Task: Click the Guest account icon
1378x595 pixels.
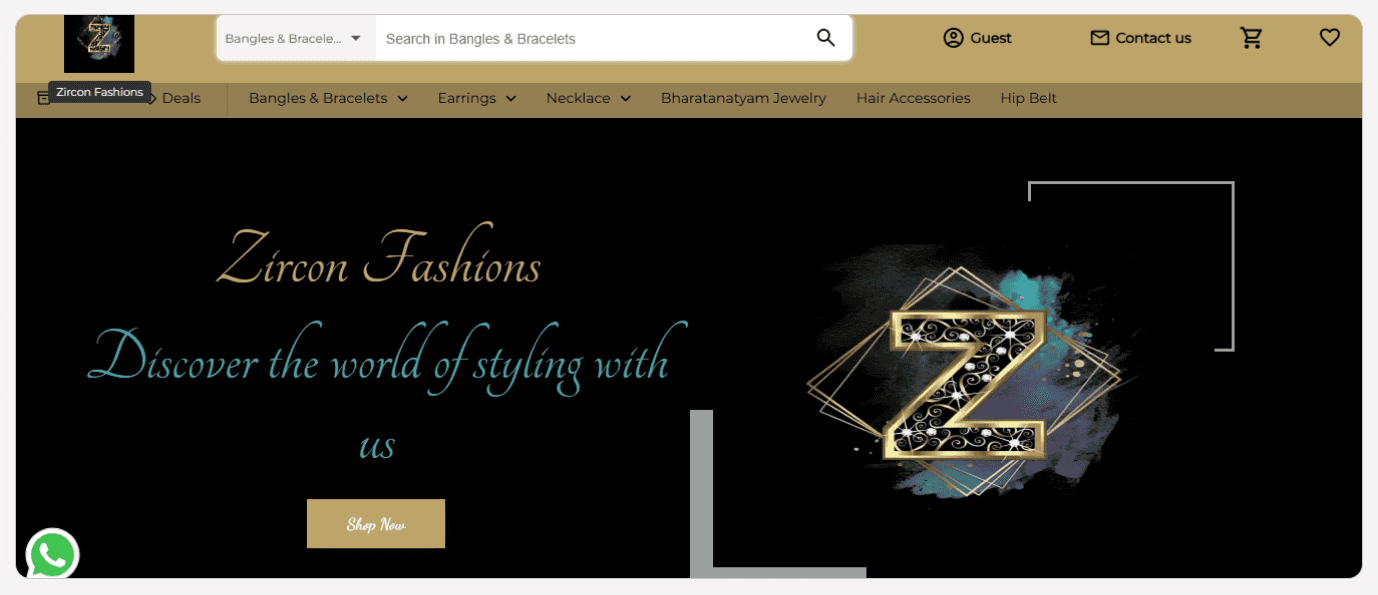Action: pos(953,38)
